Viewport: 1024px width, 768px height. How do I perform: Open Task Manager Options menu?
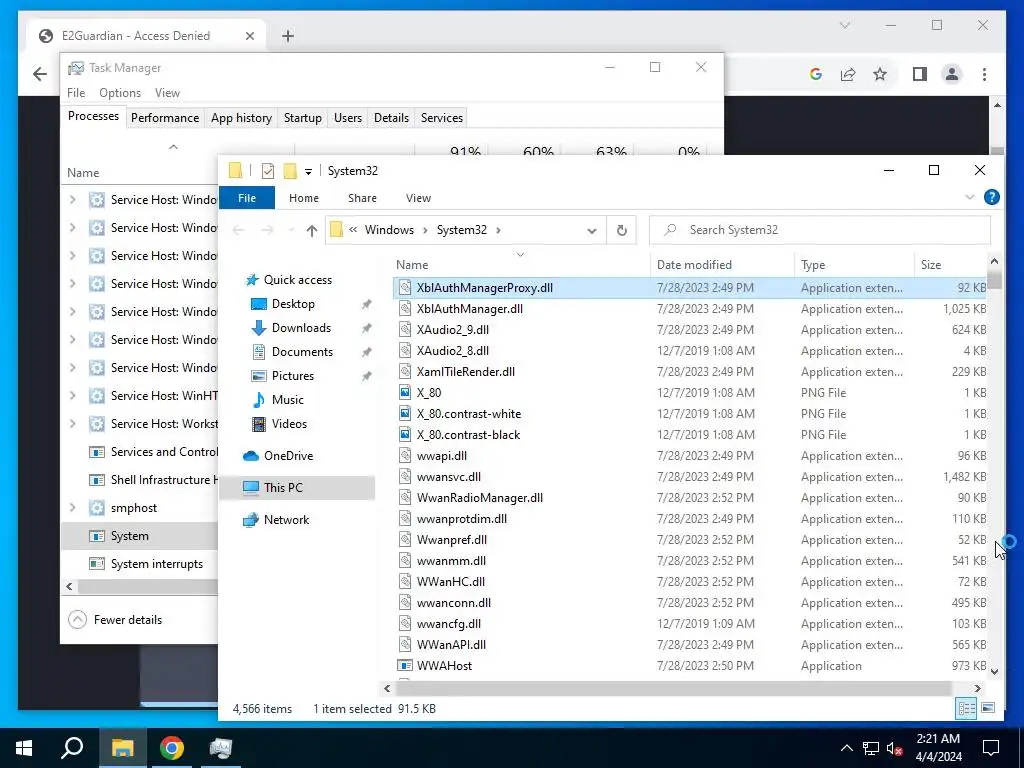(120, 93)
